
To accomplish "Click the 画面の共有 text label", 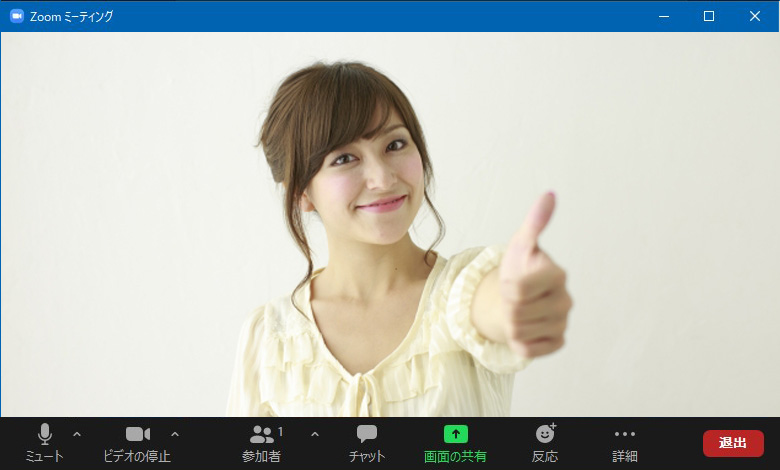I will point(455,457).
